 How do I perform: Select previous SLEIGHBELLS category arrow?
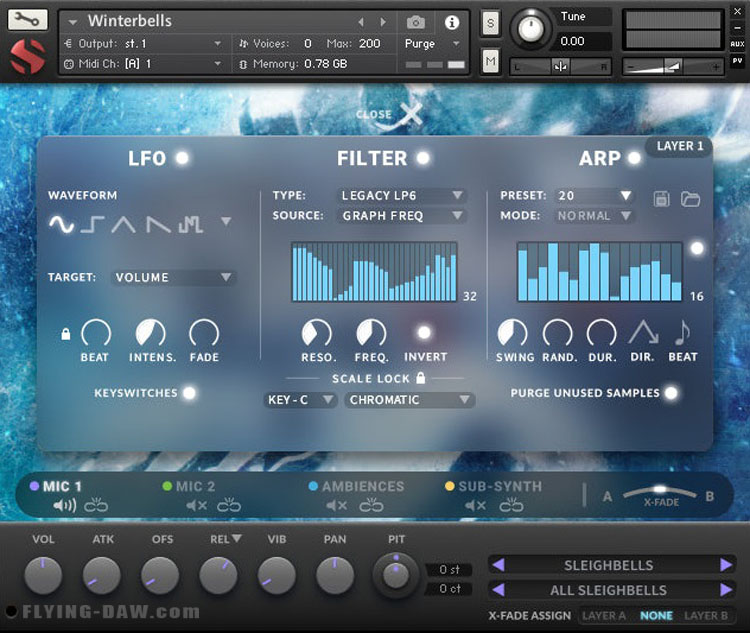coord(498,565)
